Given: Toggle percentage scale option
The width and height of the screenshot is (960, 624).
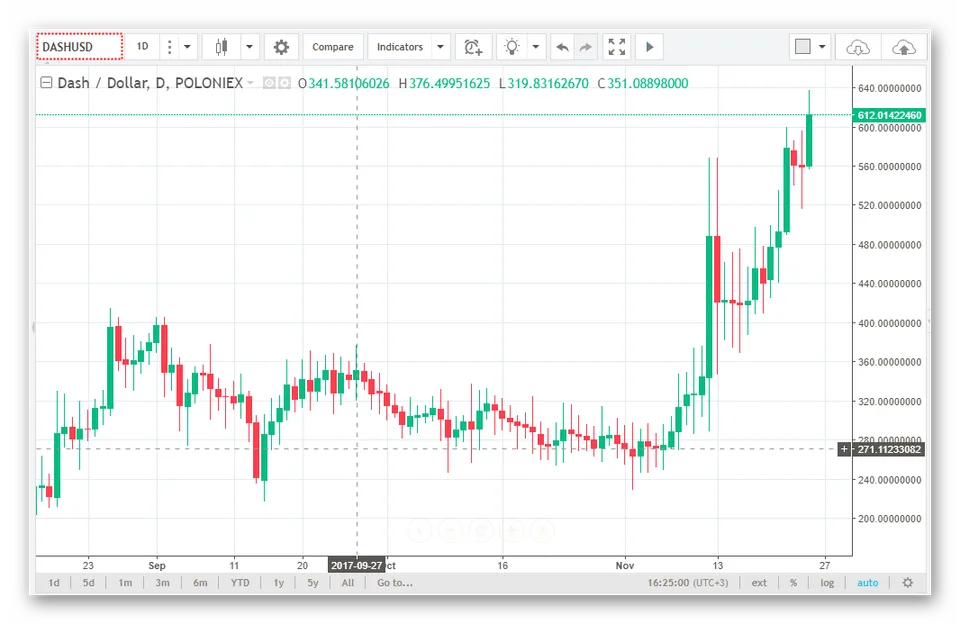Looking at the screenshot, I should [x=793, y=583].
